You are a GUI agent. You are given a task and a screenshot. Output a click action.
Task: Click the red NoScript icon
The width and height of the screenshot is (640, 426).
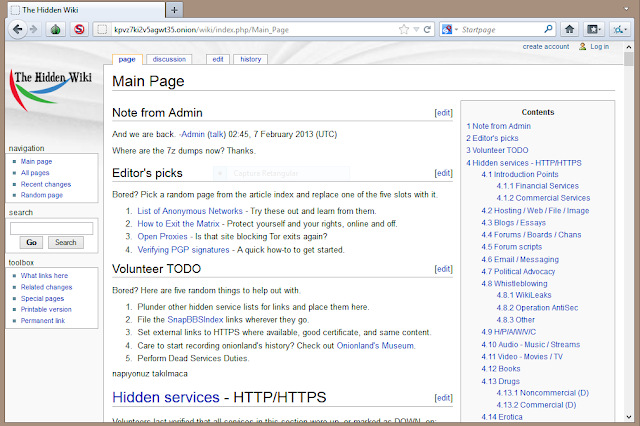click(79, 29)
